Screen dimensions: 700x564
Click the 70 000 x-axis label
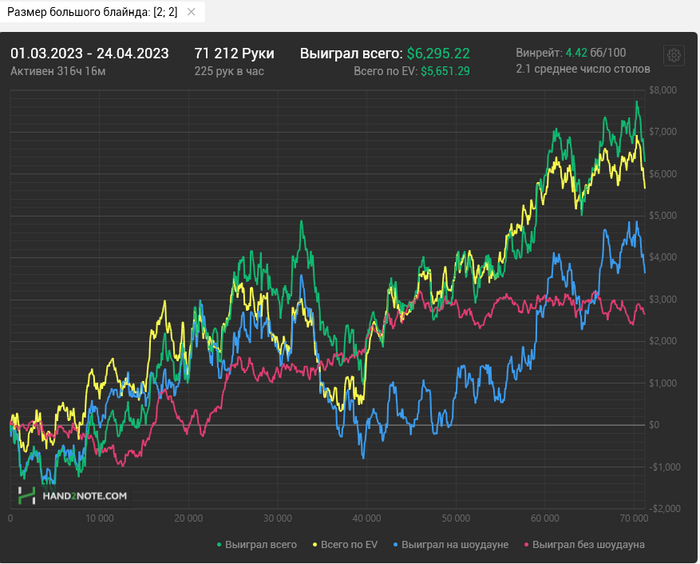634,518
